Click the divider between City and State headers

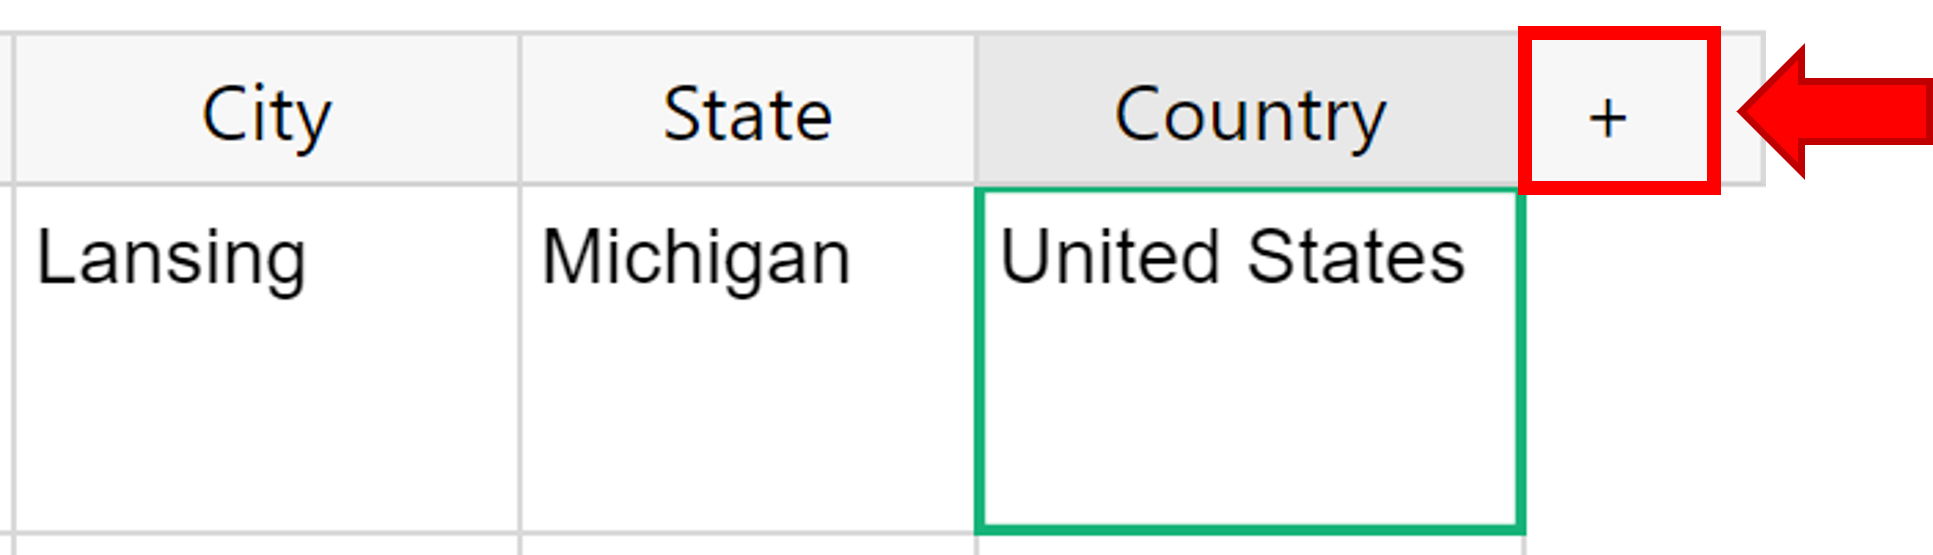(520, 110)
